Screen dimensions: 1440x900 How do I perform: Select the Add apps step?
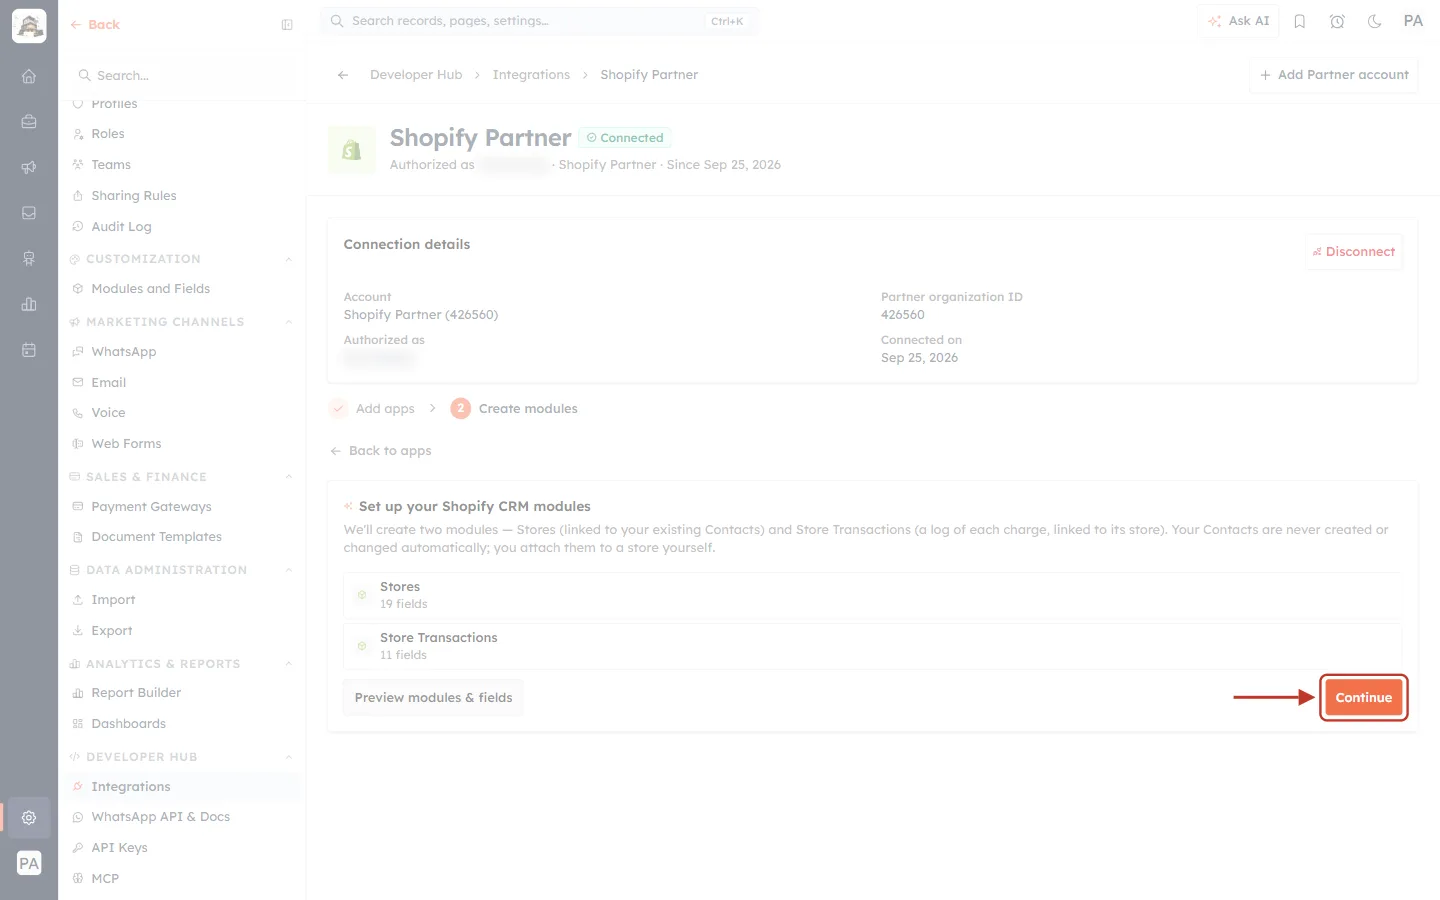click(x=372, y=409)
